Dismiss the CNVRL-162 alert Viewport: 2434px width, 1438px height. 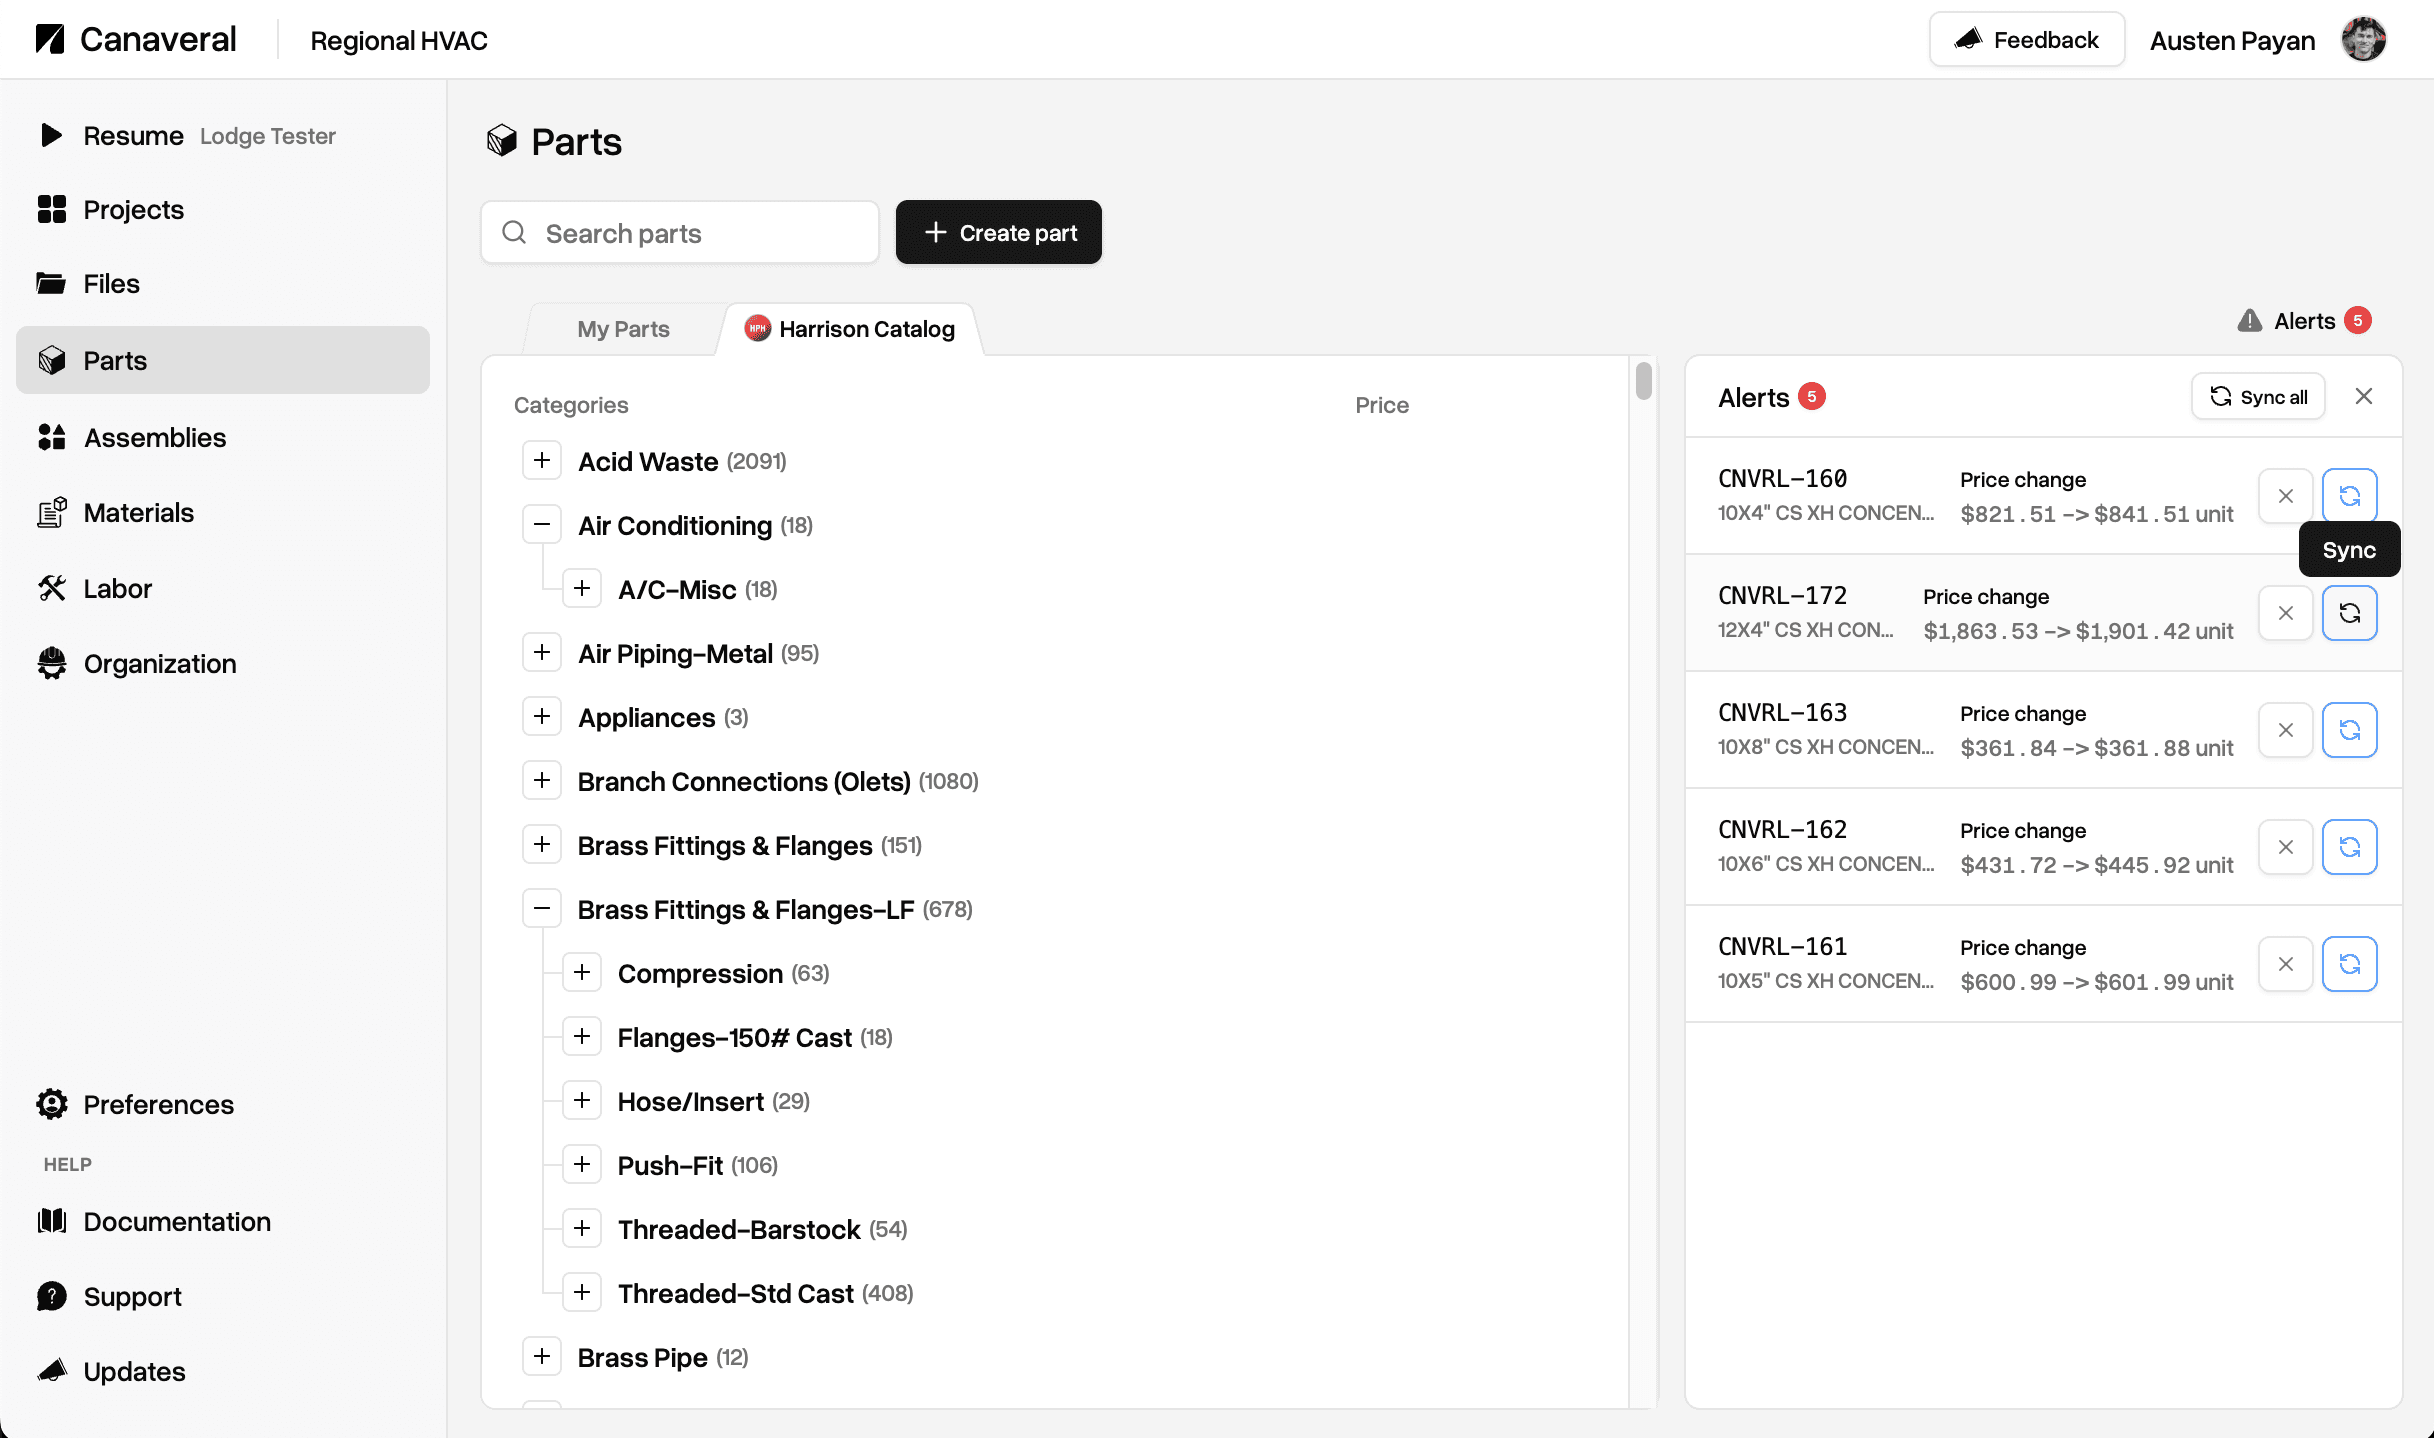(2286, 847)
